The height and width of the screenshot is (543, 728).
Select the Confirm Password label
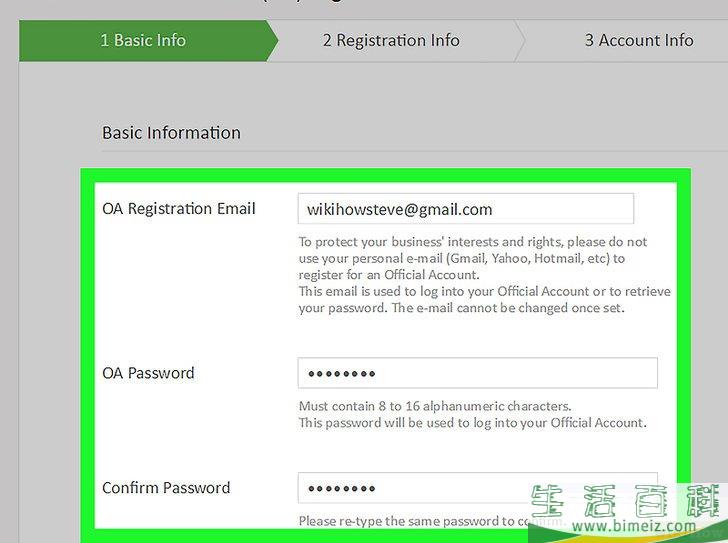click(x=166, y=488)
